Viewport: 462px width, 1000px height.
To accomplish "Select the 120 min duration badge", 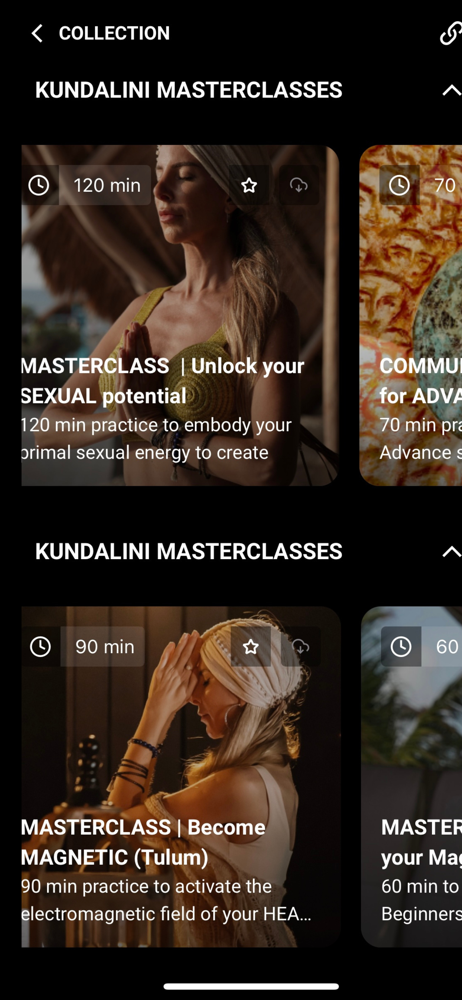I will click(x=106, y=185).
